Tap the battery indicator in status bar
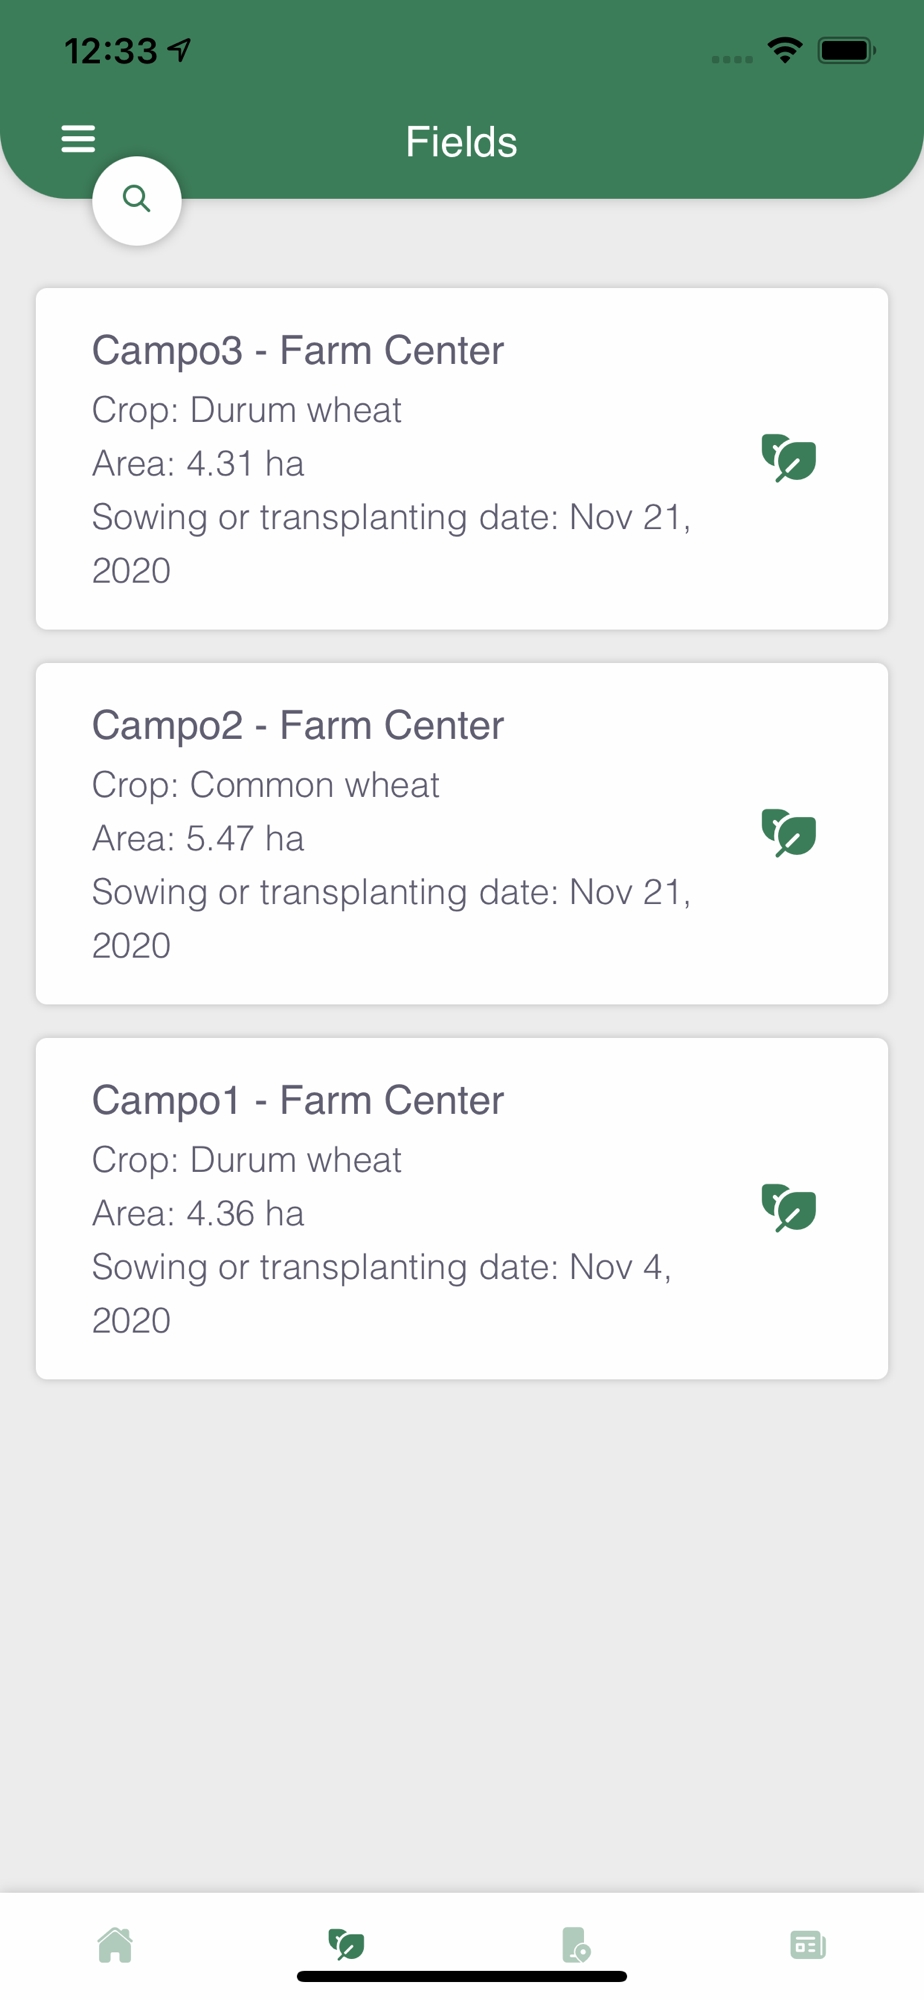The height and width of the screenshot is (2000, 924). [846, 50]
